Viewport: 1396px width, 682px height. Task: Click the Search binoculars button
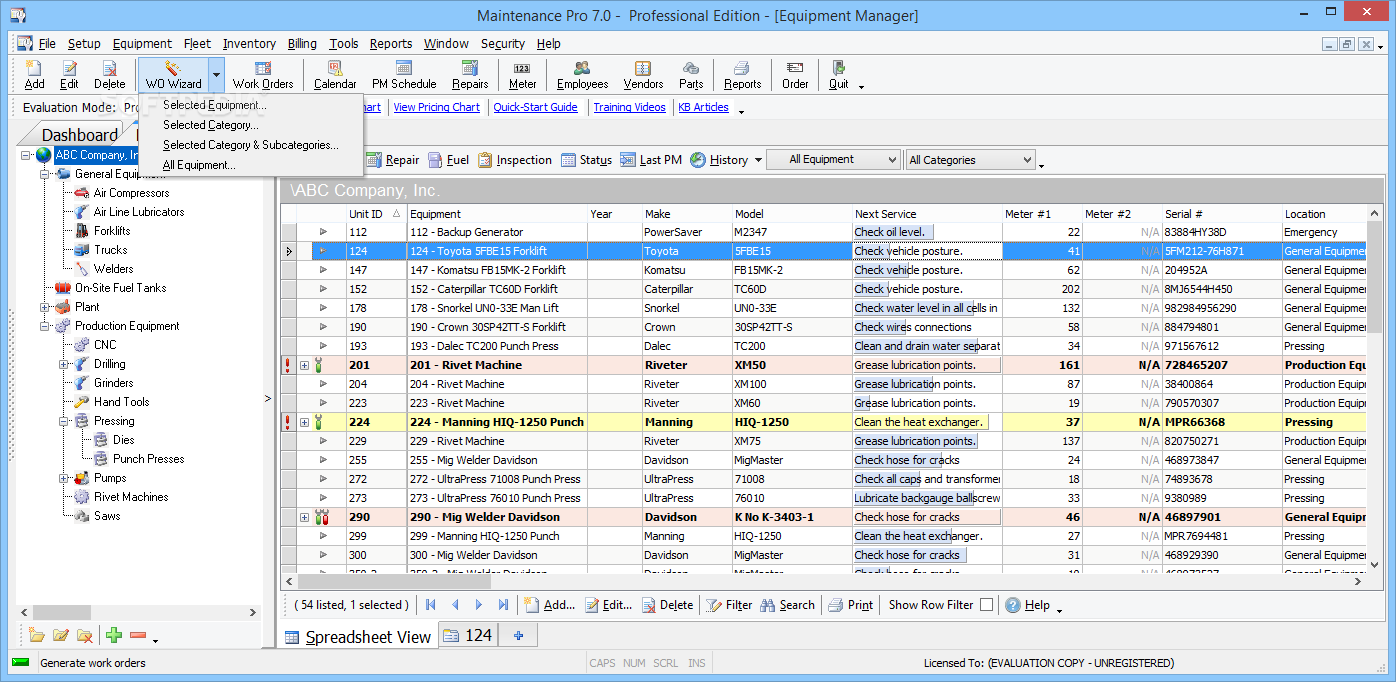tap(788, 605)
